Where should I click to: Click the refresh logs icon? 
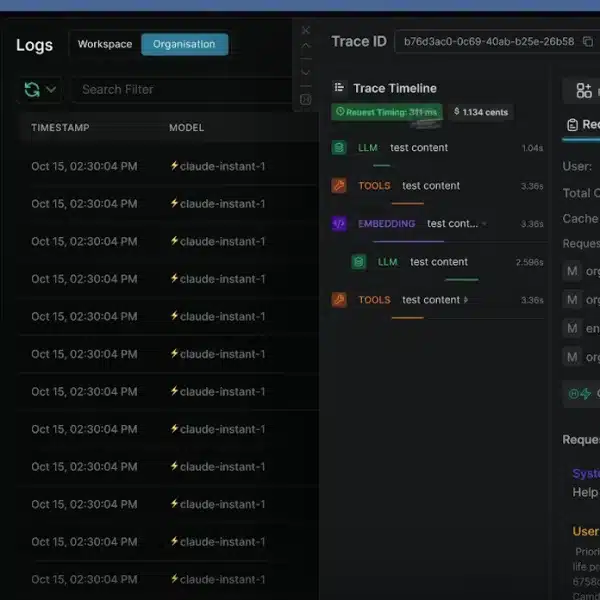32,90
